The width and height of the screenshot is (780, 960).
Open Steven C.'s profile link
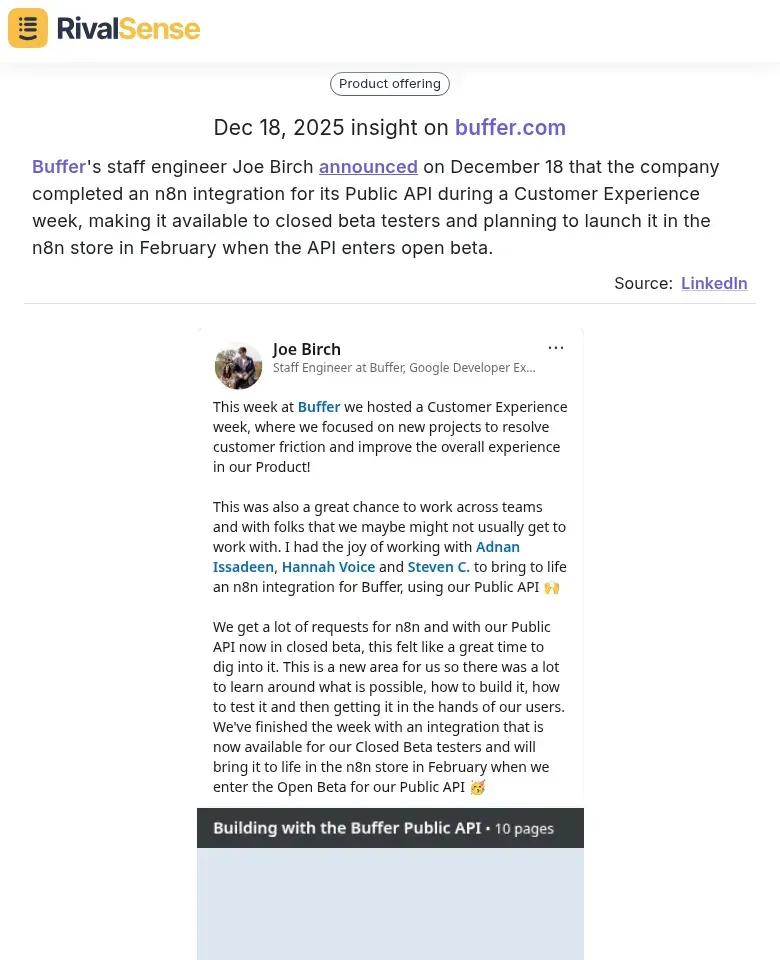438,567
